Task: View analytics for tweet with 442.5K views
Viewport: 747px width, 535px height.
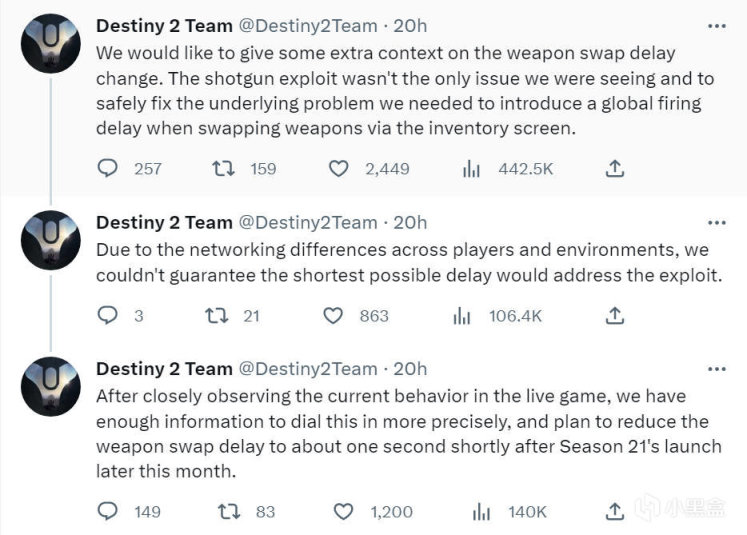Action: click(472, 169)
